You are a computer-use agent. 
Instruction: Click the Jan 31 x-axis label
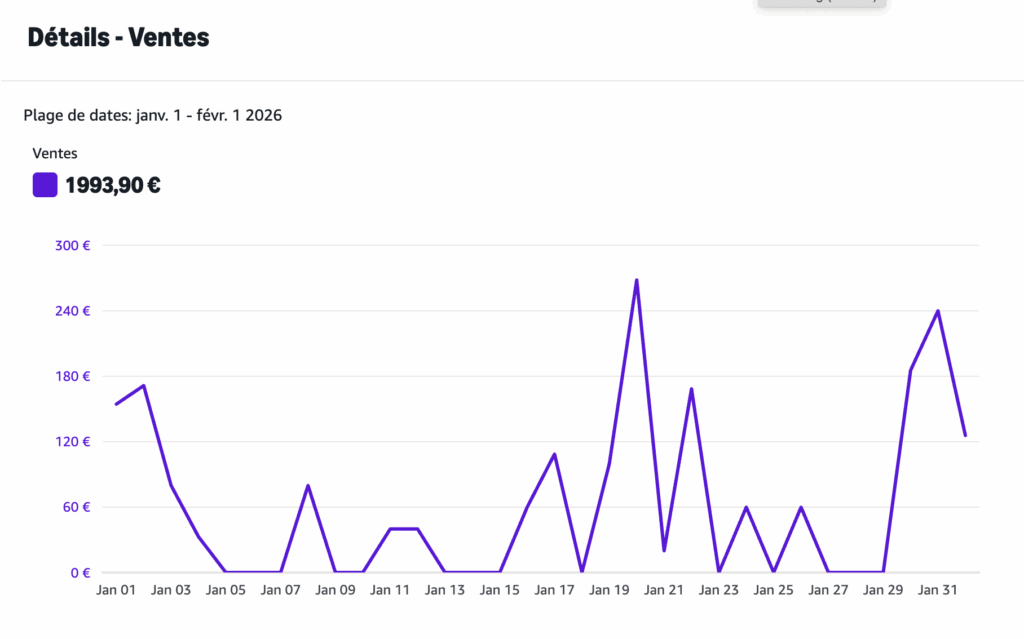click(x=938, y=590)
